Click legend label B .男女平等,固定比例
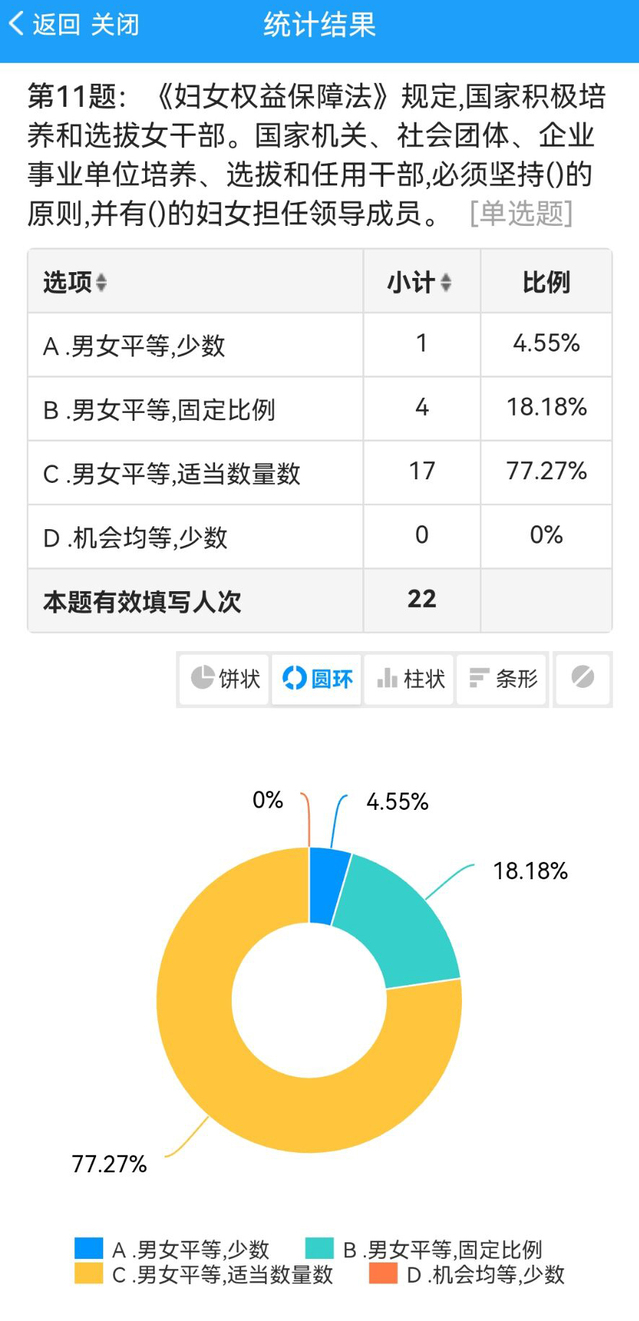Image resolution: width=639 pixels, height=1321 pixels. pyautogui.click(x=442, y=1248)
